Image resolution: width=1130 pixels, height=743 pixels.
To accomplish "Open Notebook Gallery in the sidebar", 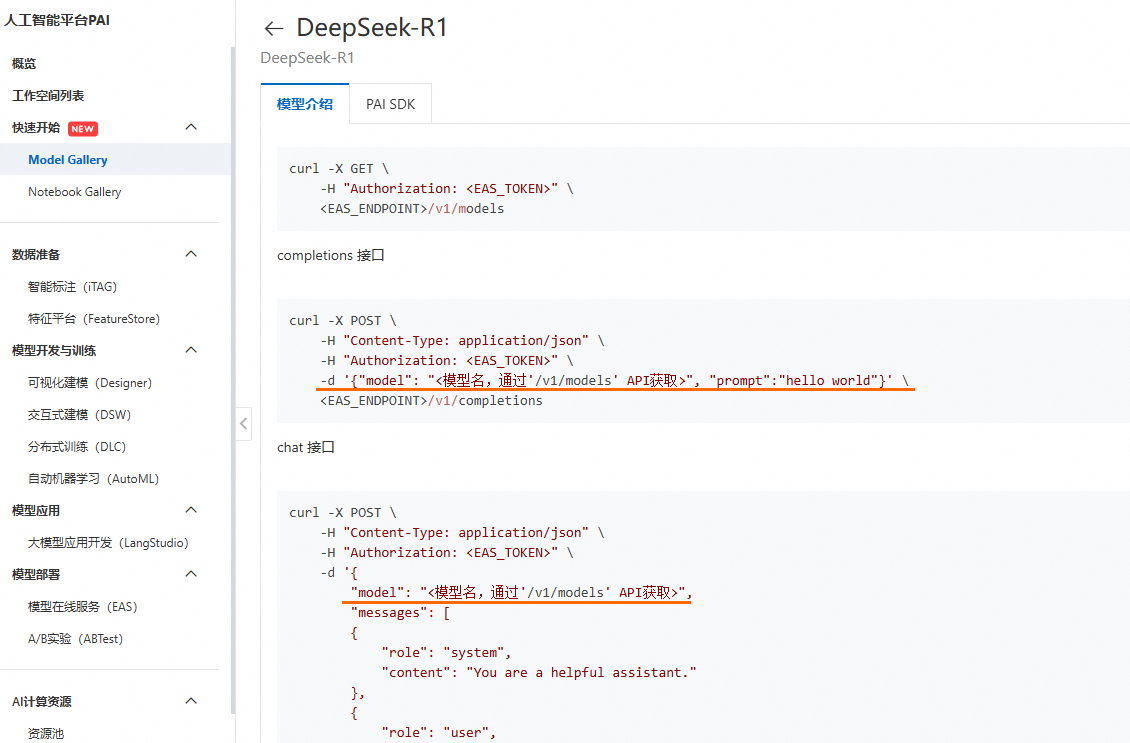I will click(75, 192).
